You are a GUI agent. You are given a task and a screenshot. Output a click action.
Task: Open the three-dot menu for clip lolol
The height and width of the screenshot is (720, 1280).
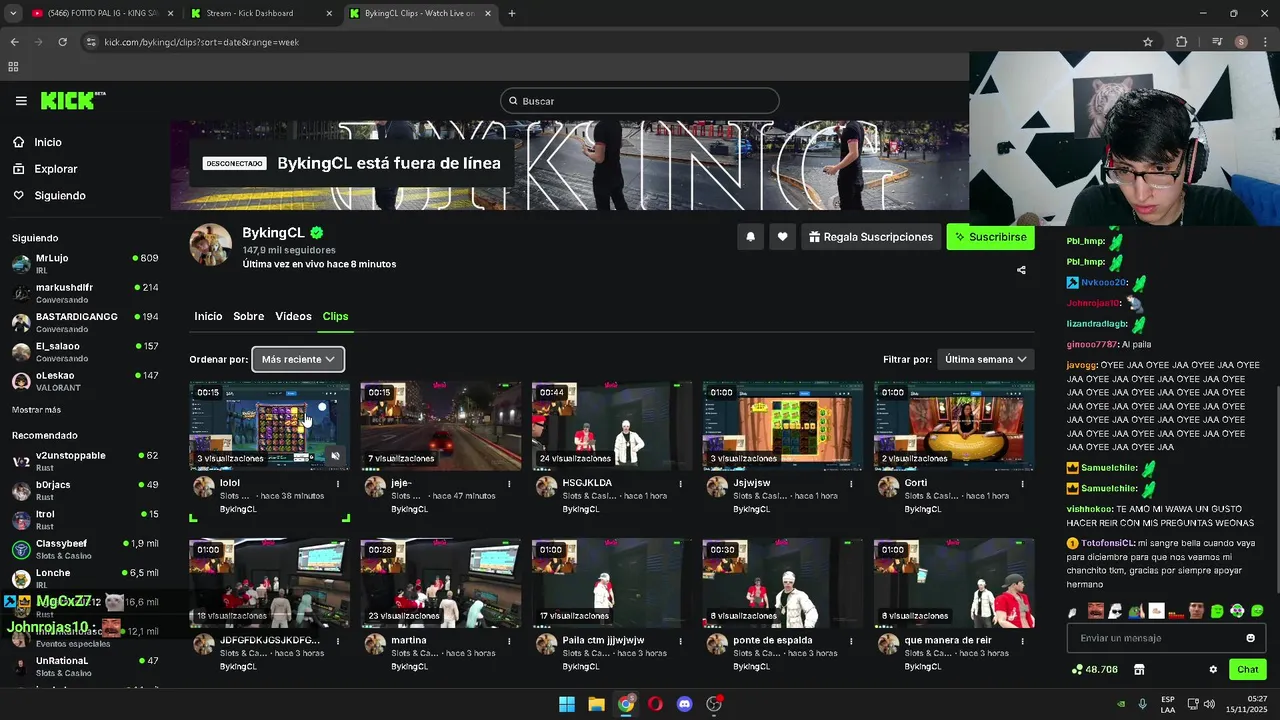point(338,484)
